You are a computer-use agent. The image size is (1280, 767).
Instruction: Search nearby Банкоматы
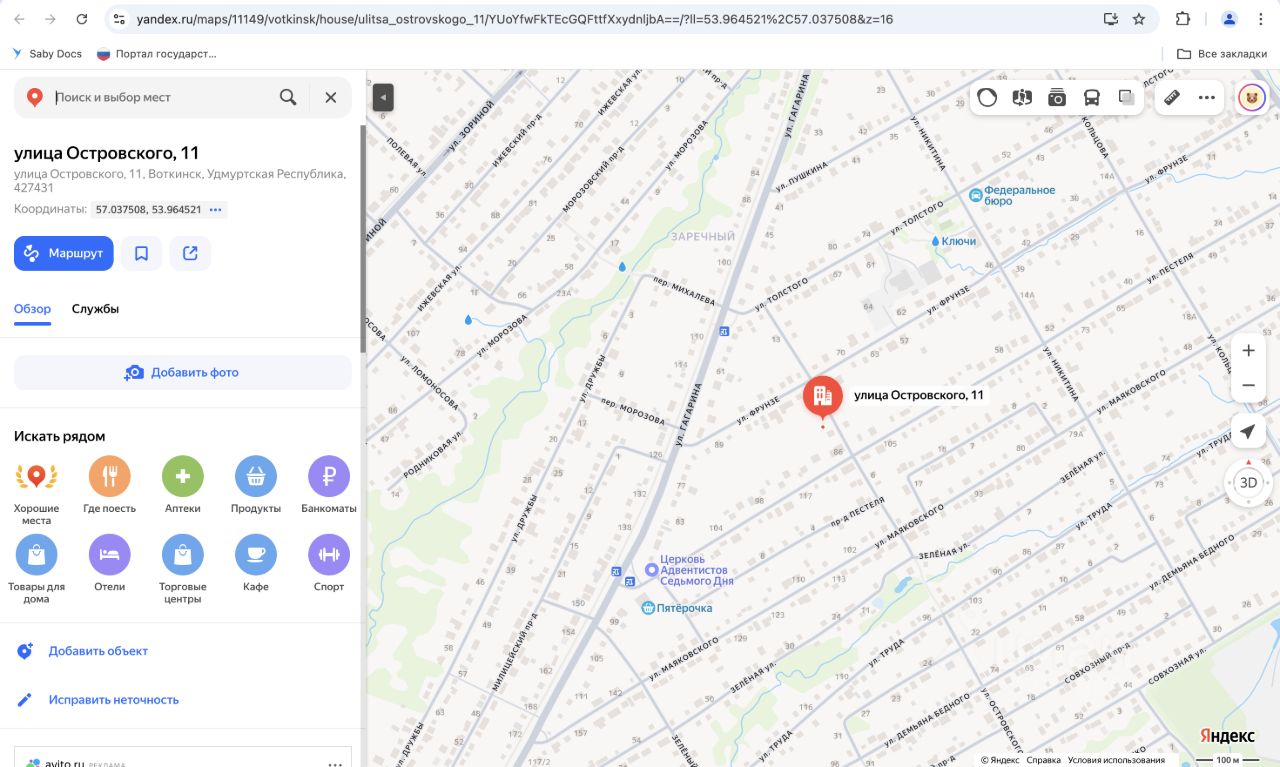[329, 486]
